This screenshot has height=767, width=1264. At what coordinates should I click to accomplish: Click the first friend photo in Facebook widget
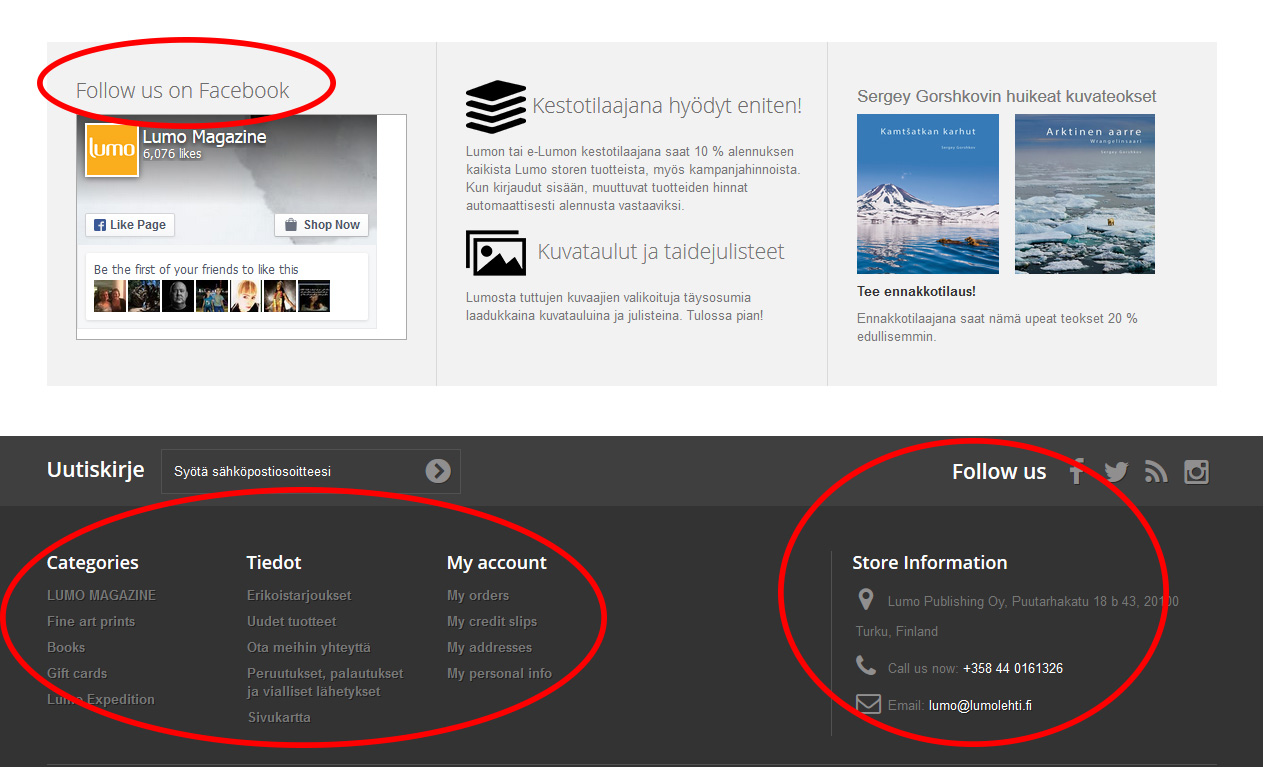[110, 296]
